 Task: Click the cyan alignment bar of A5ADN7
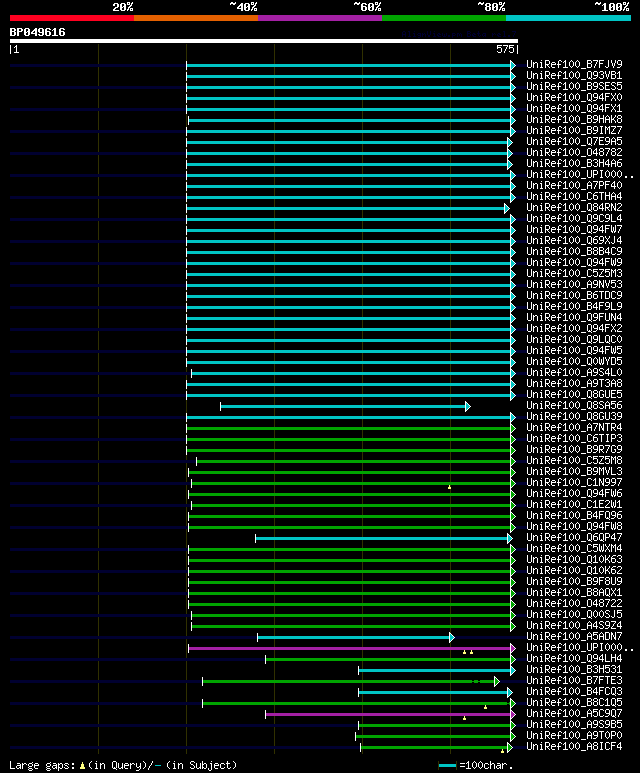[355, 638]
